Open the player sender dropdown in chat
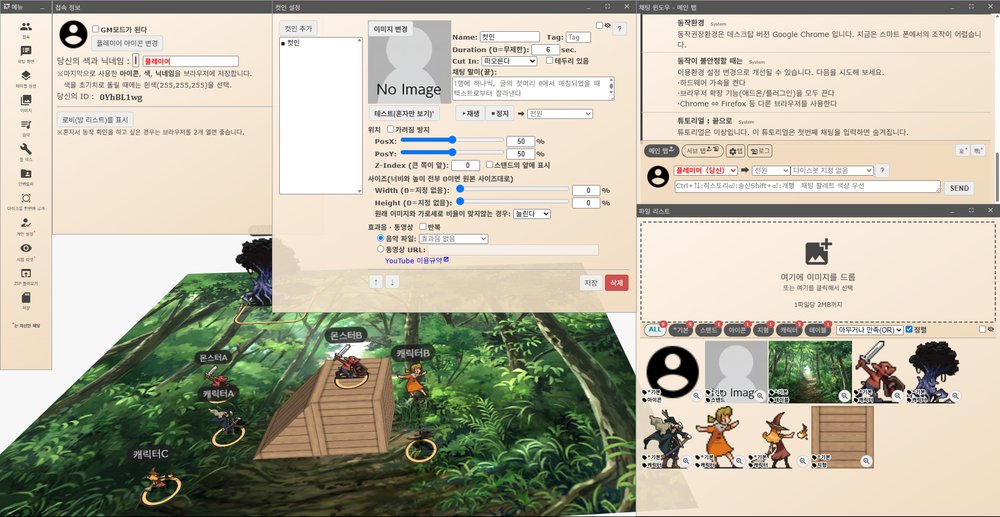 pos(705,170)
